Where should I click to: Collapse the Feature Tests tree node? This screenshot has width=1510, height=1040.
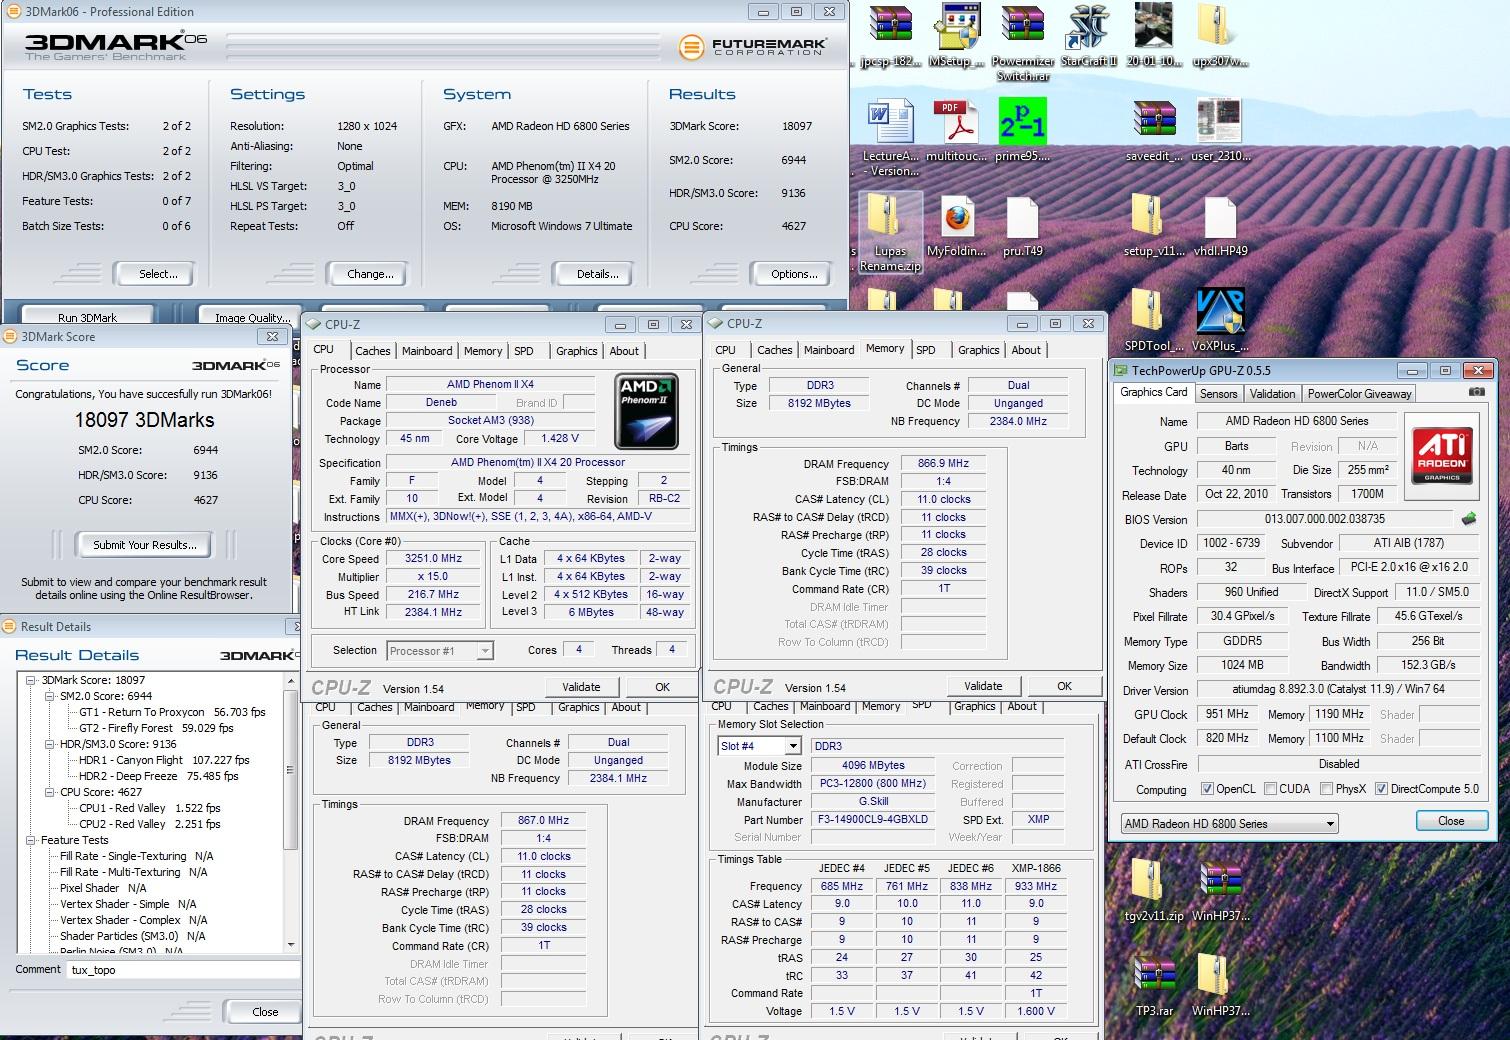pos(33,840)
